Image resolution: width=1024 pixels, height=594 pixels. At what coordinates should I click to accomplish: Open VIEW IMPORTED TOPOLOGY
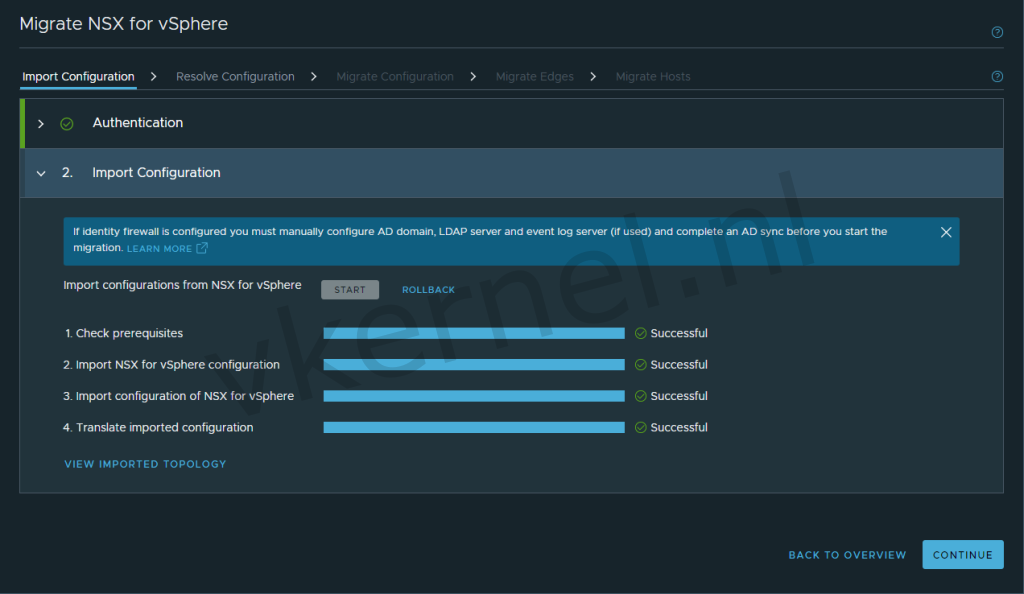click(145, 463)
